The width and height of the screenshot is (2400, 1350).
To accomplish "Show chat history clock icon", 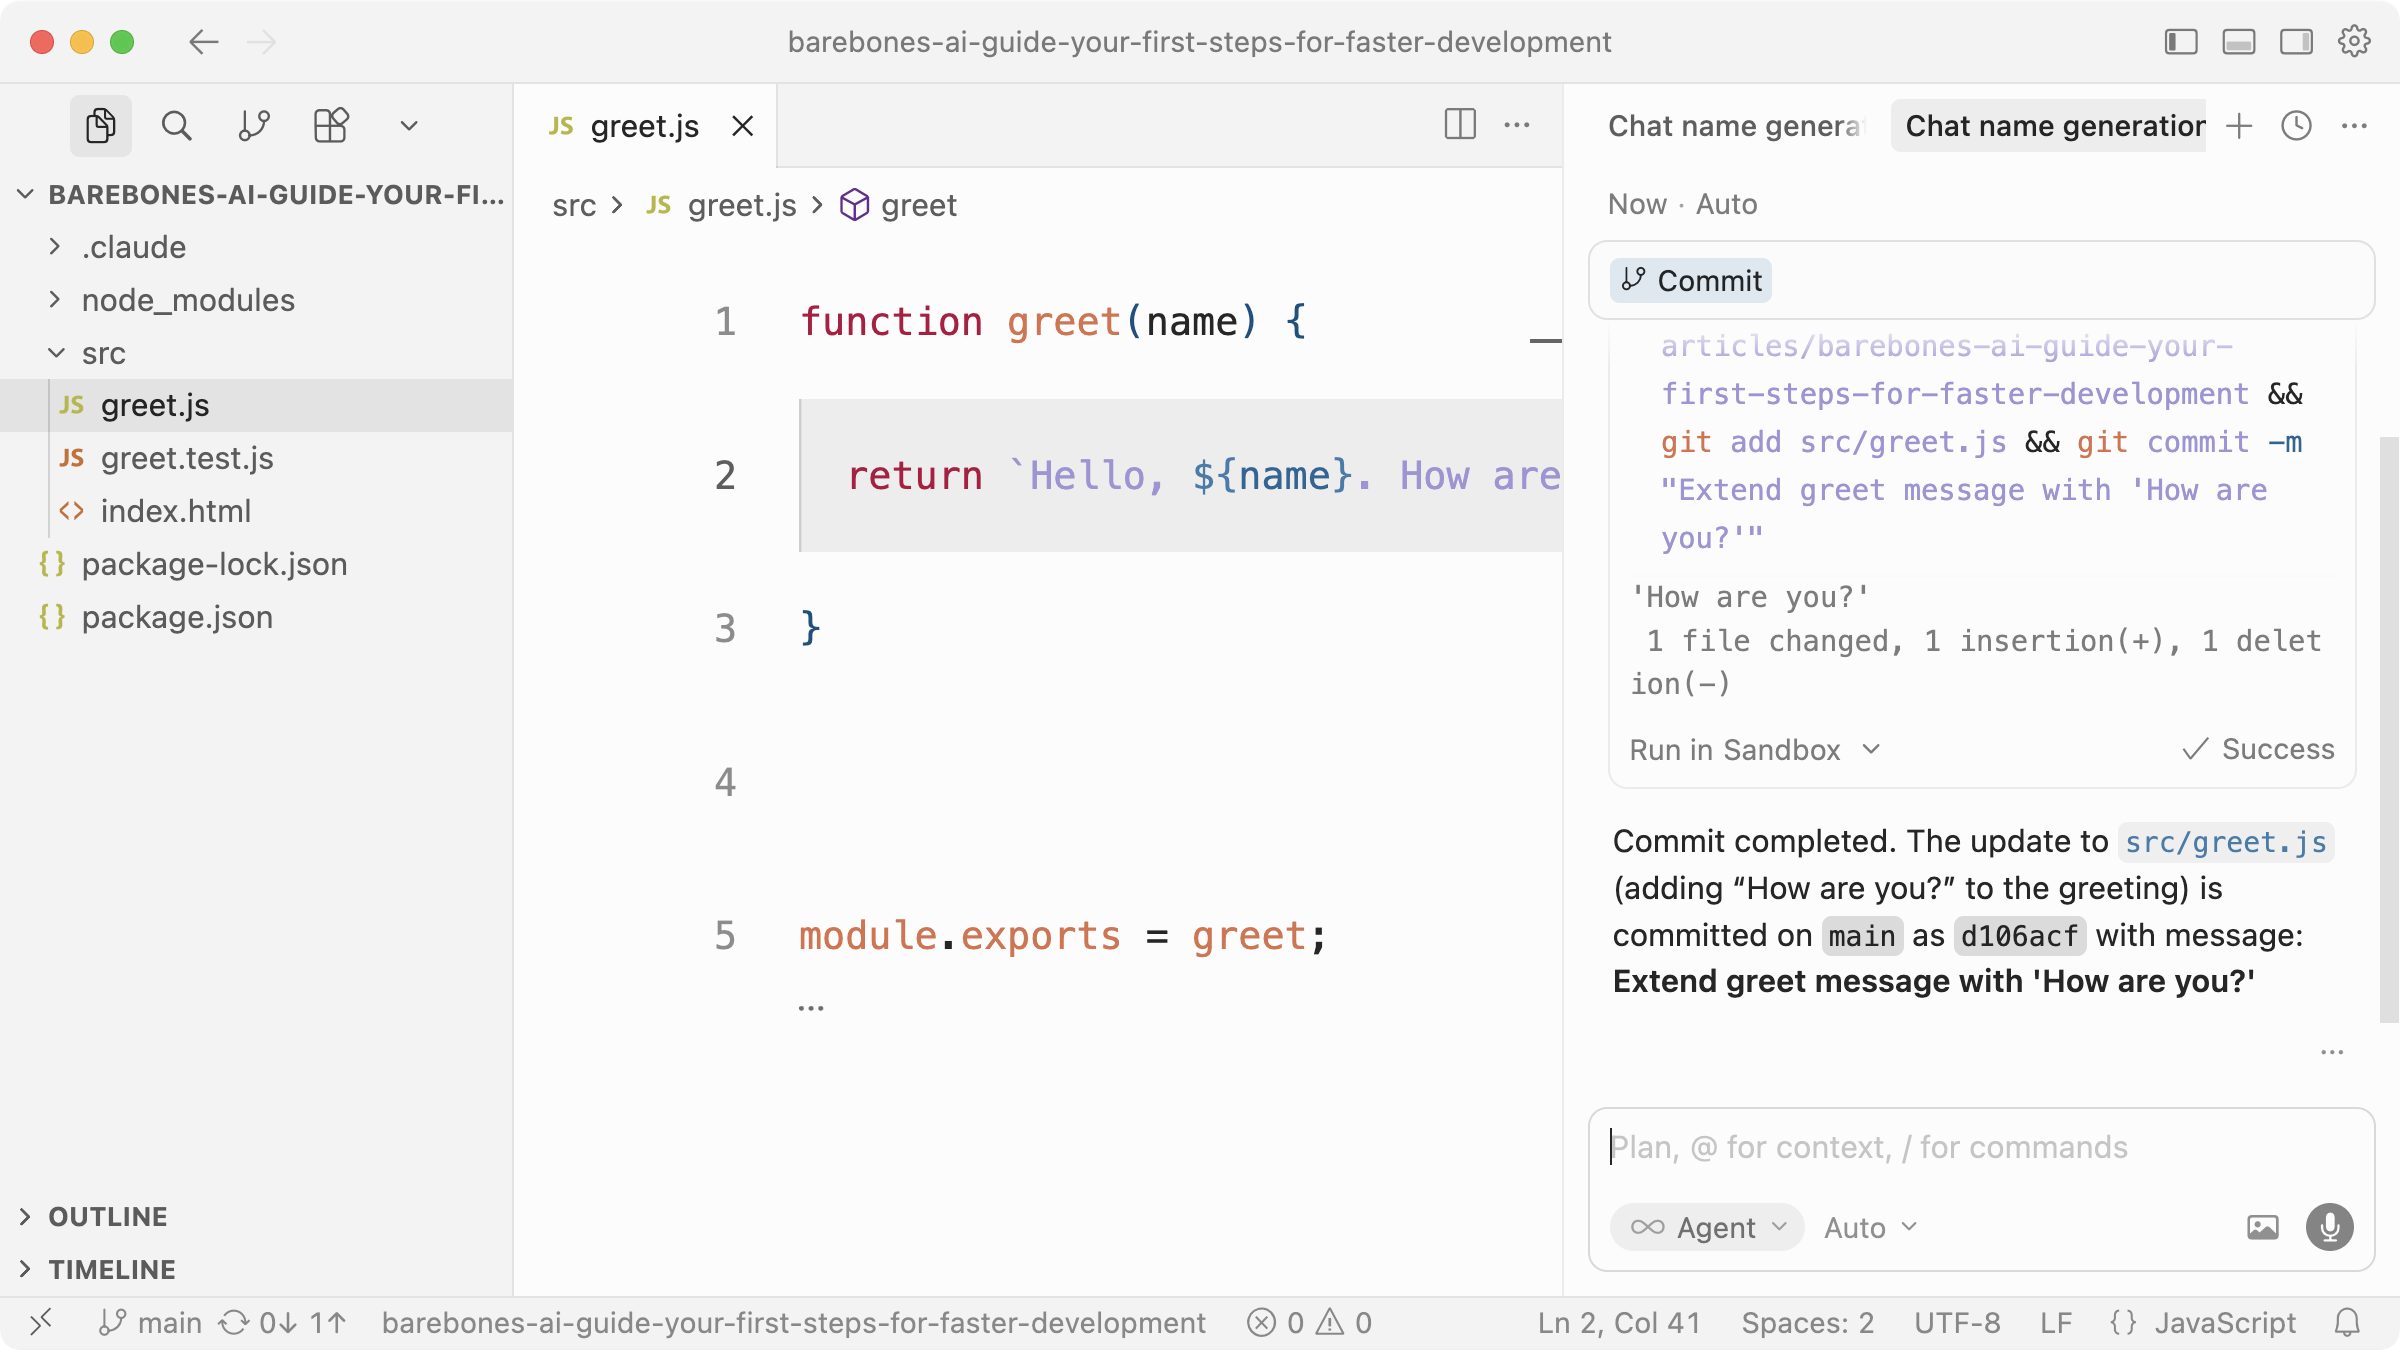I will coord(2297,126).
